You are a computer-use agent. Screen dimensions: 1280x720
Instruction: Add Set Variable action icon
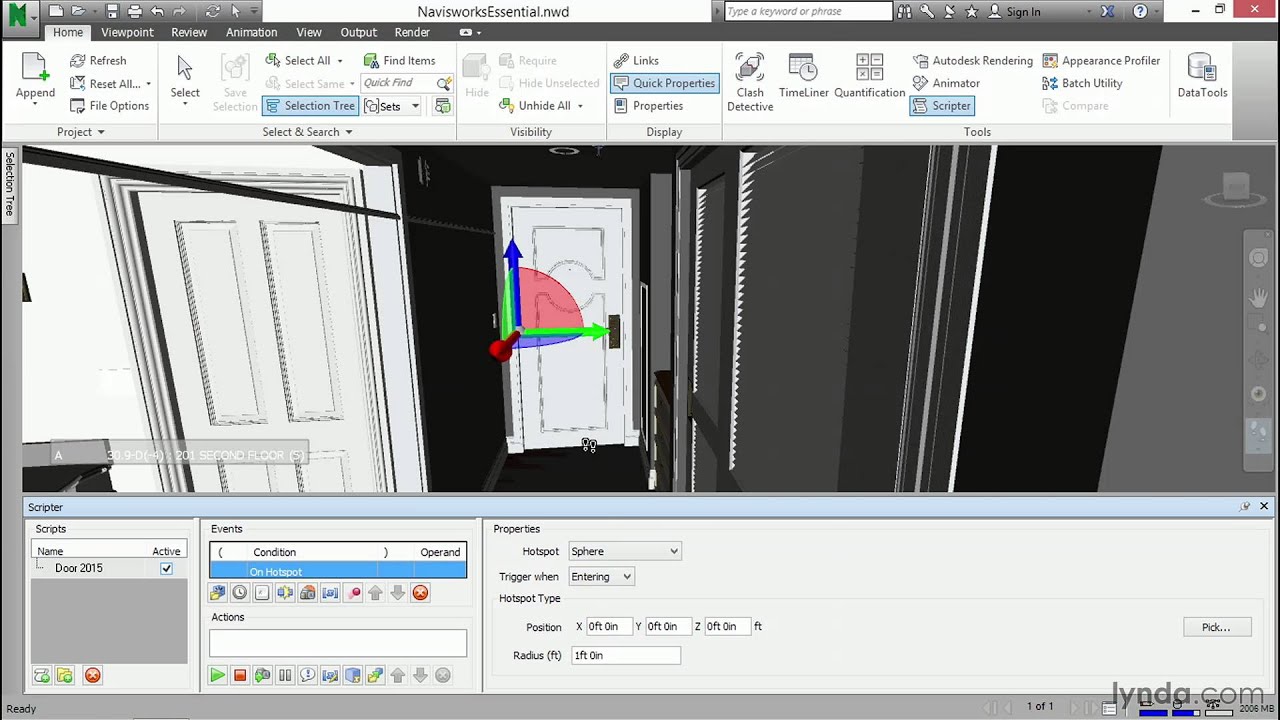click(330, 676)
